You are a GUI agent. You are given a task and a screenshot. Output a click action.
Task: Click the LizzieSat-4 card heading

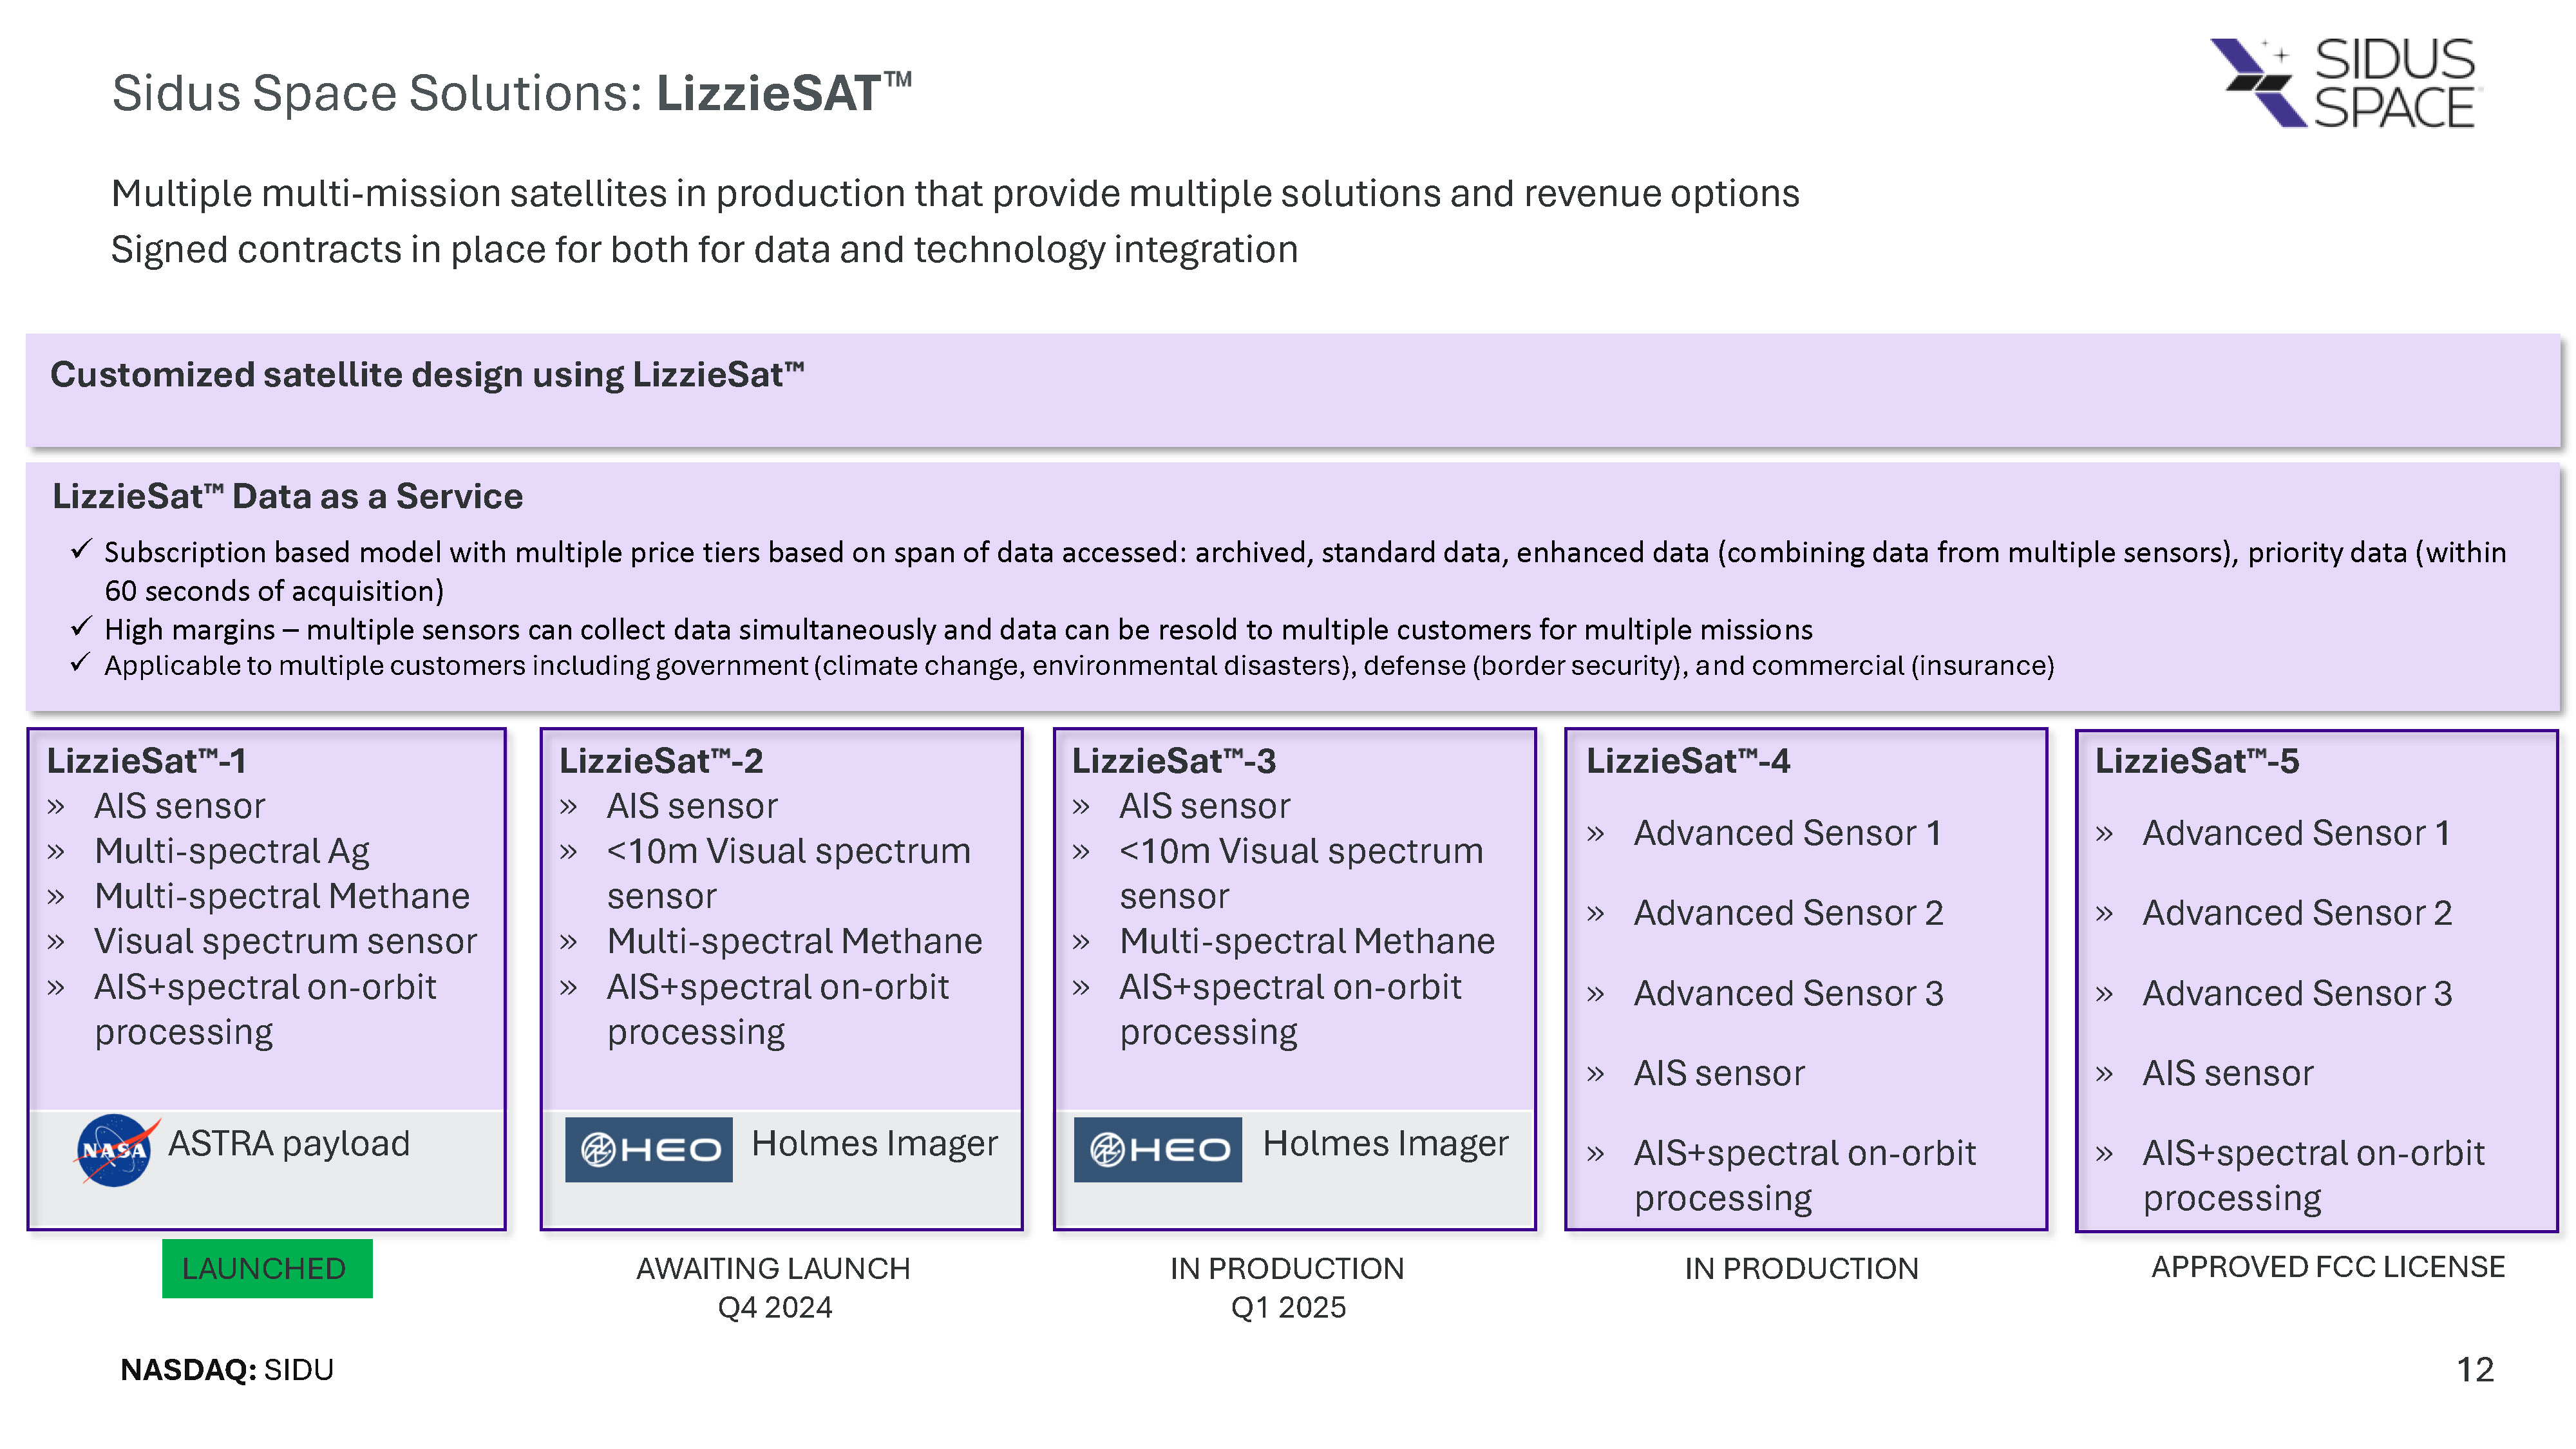[x=1687, y=761]
